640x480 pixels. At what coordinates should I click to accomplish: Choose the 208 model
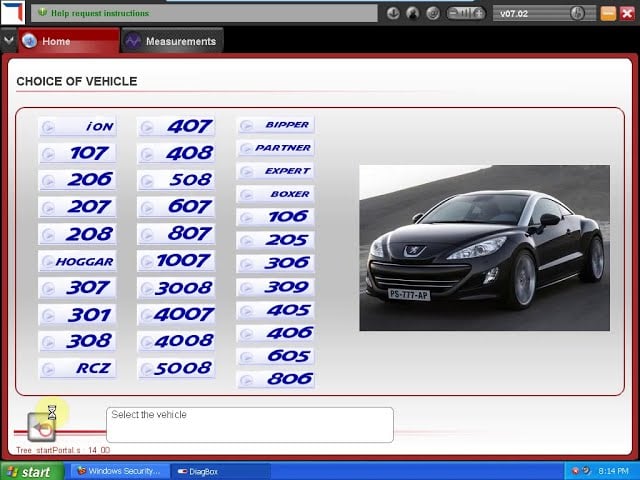(x=78, y=234)
